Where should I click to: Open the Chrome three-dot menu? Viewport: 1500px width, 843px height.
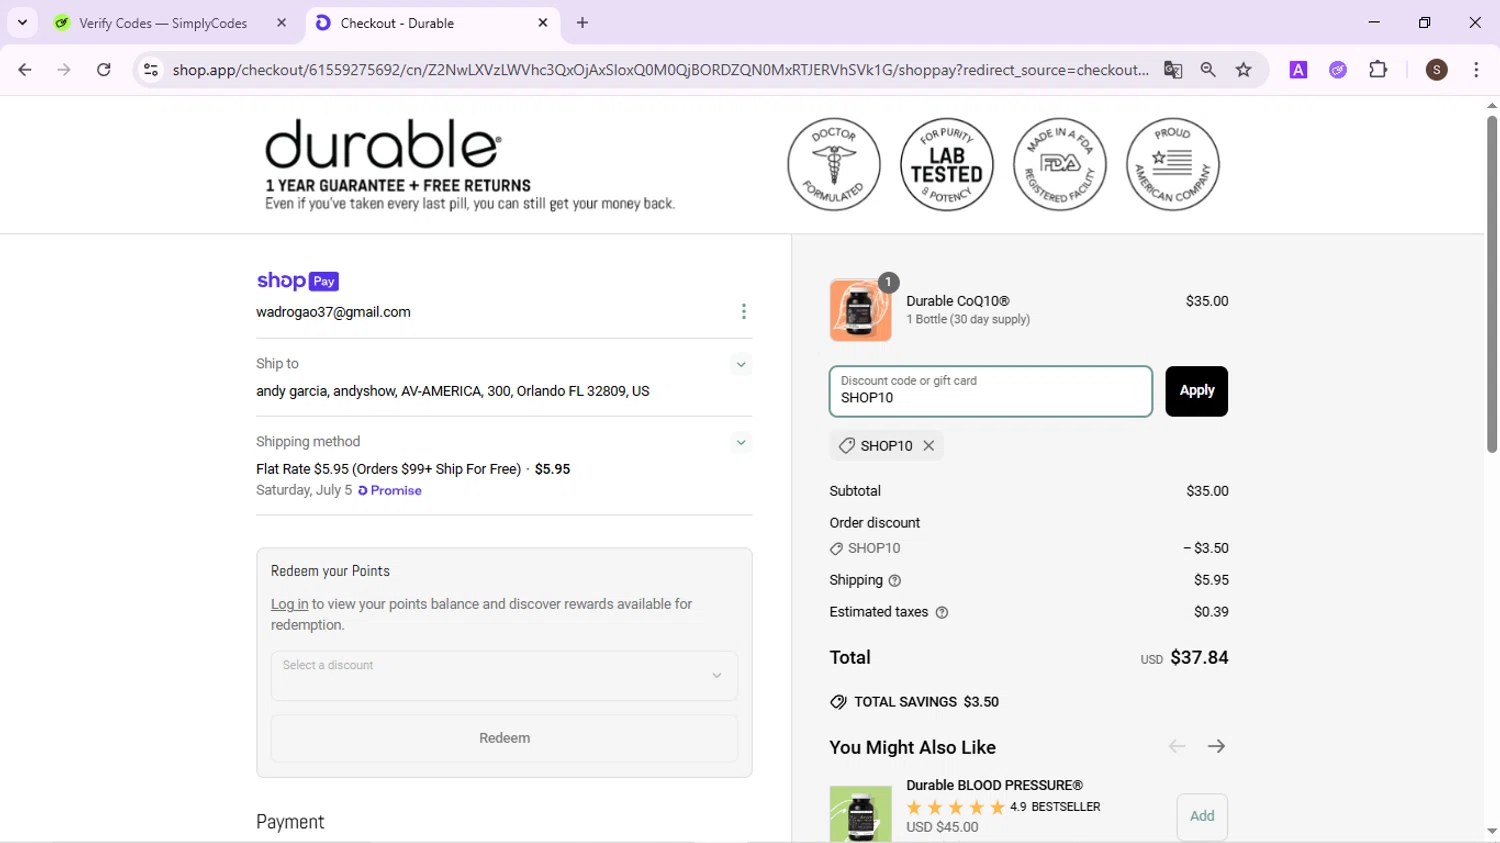click(1476, 70)
